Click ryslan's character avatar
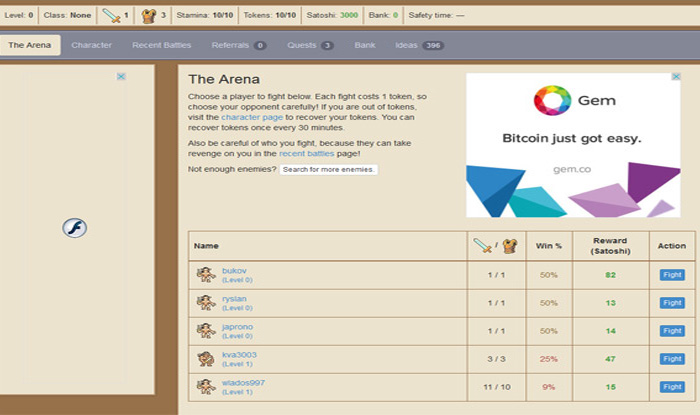Screen dimensions: 700x415 [206, 303]
